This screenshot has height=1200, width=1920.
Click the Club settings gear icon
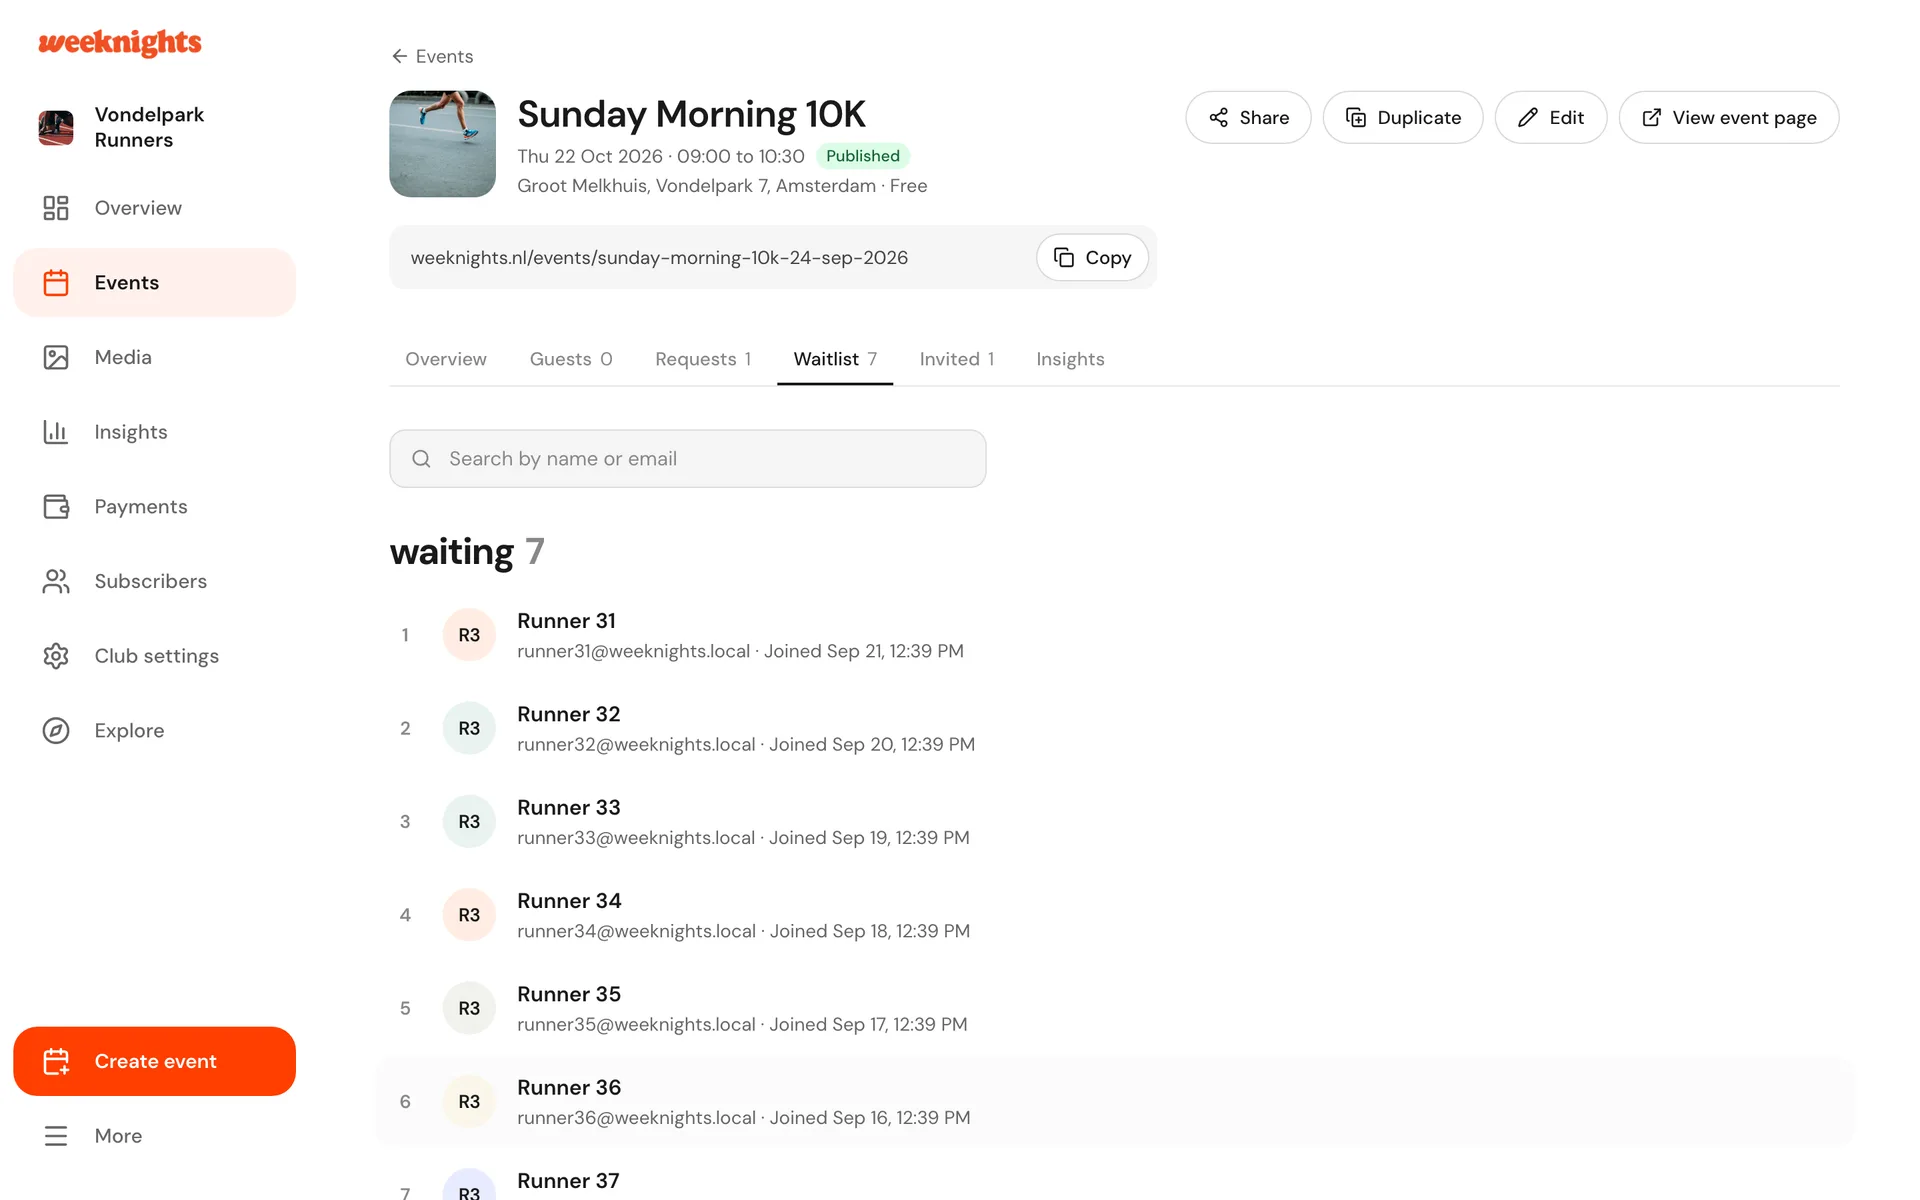point(56,656)
